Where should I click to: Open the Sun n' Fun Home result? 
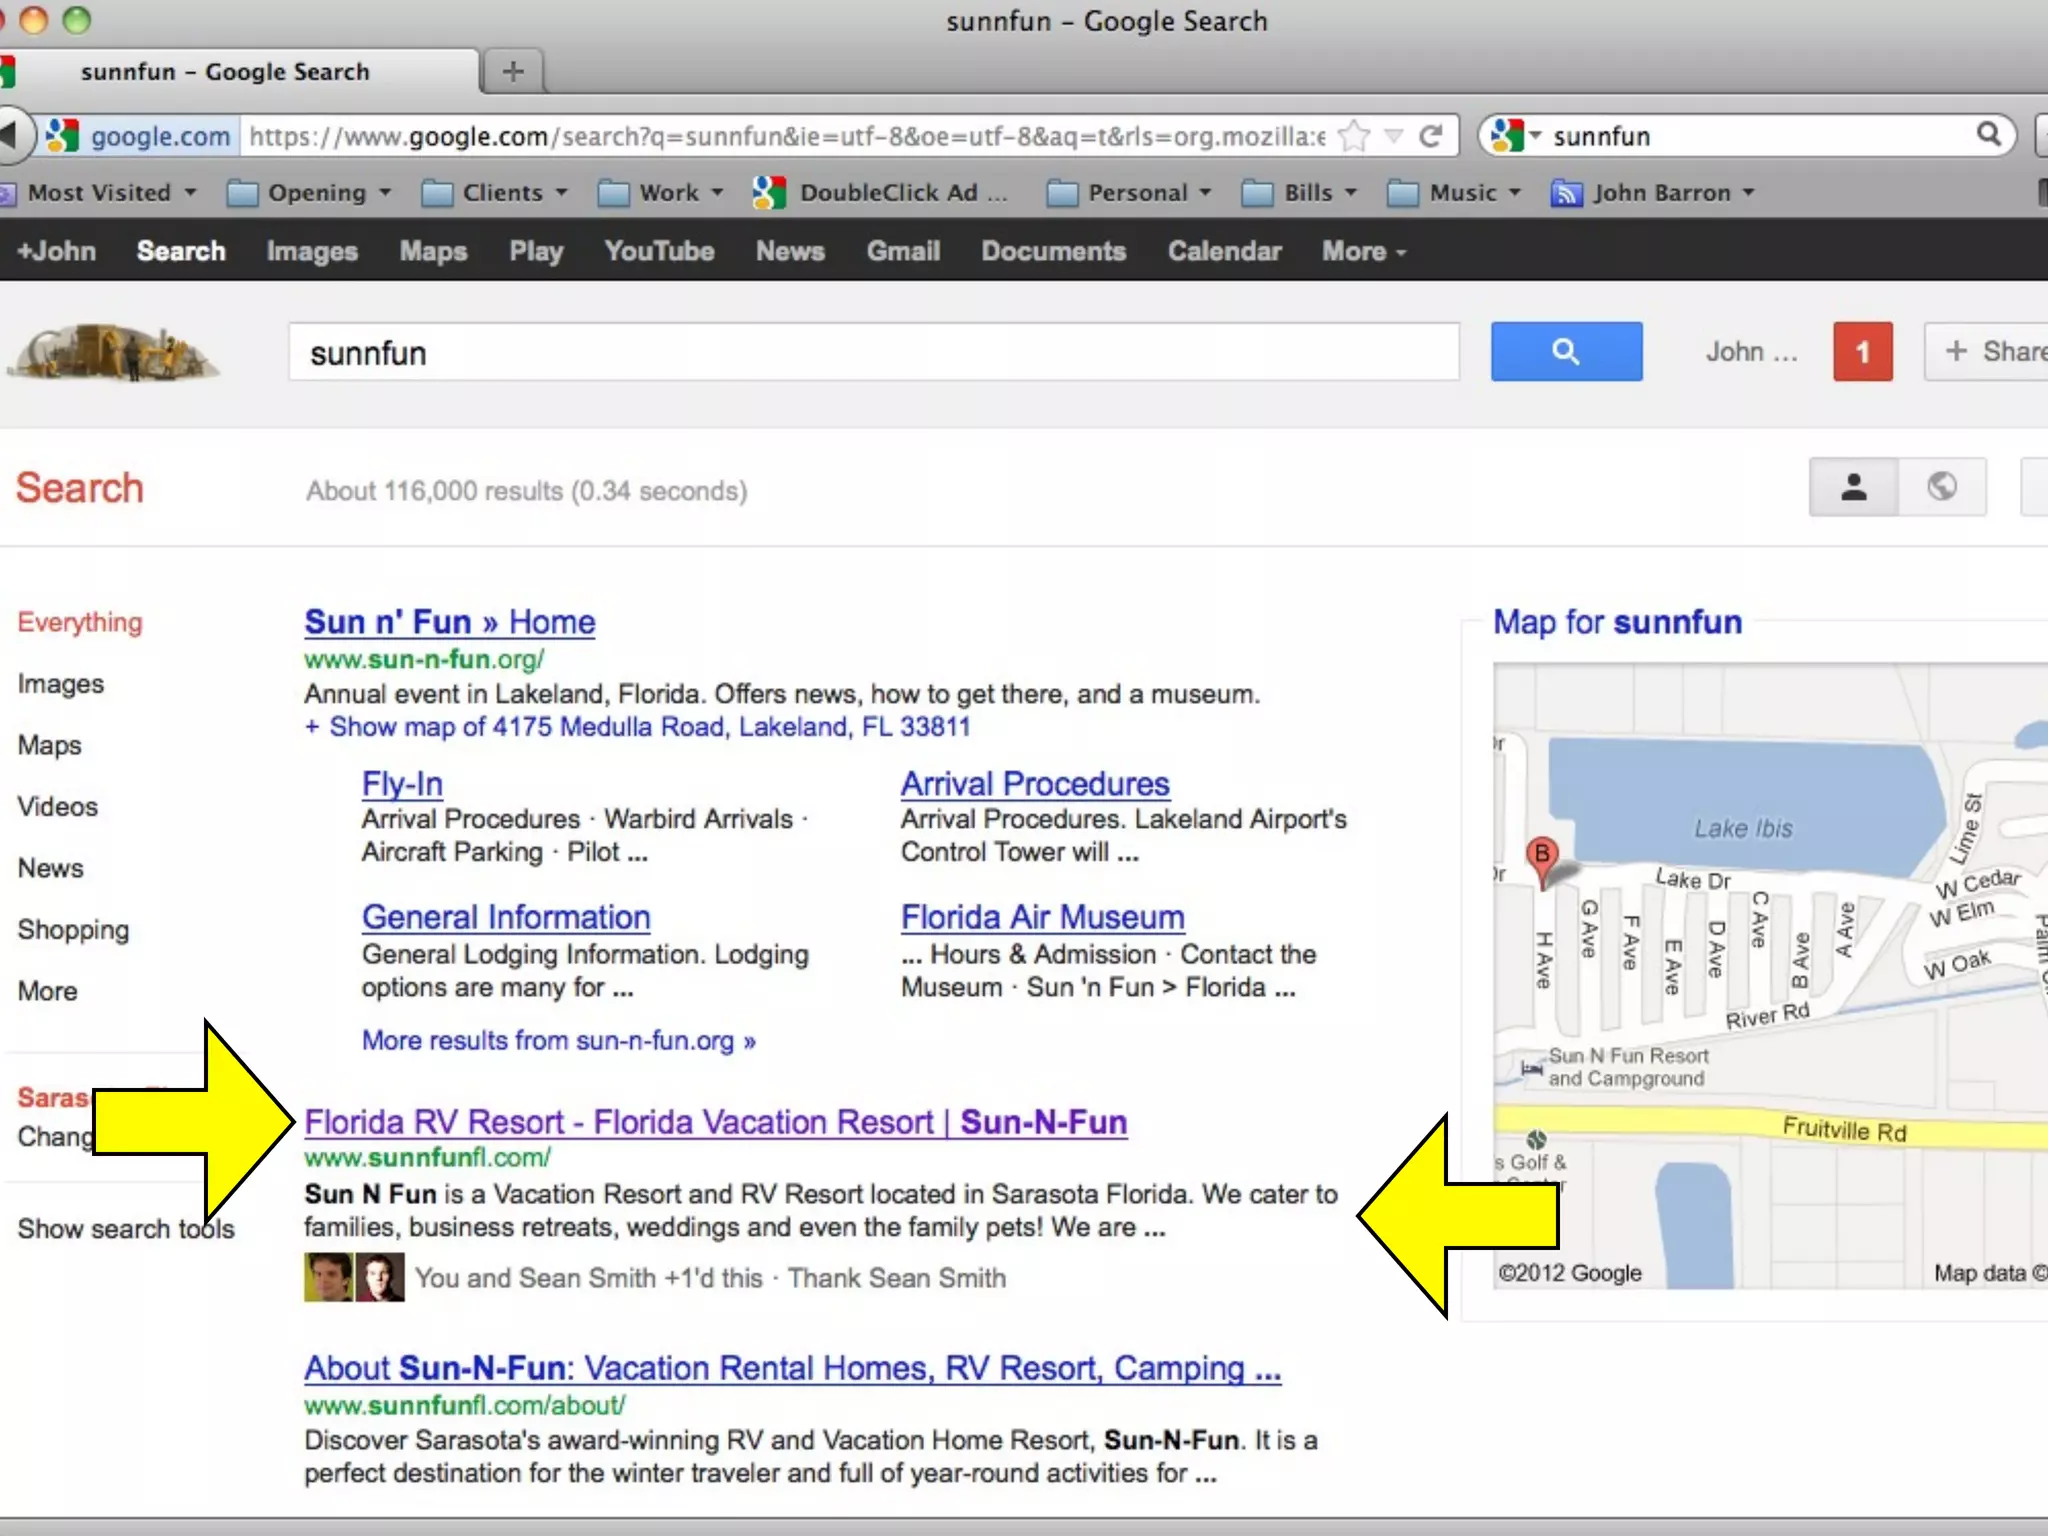point(449,622)
